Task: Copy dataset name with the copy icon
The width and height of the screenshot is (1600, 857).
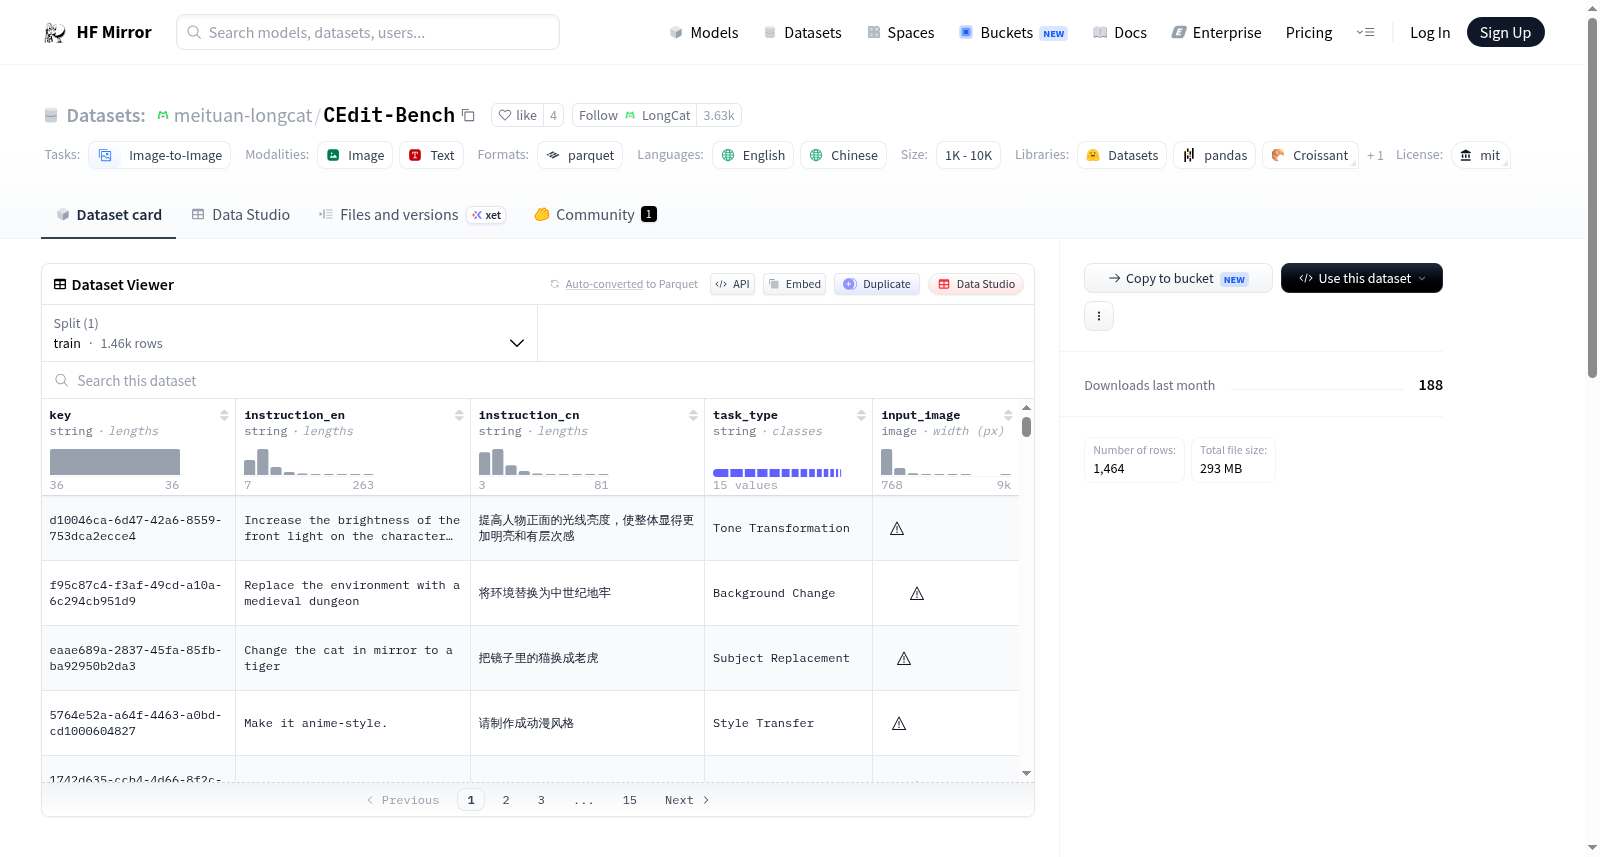Action: pos(468,115)
